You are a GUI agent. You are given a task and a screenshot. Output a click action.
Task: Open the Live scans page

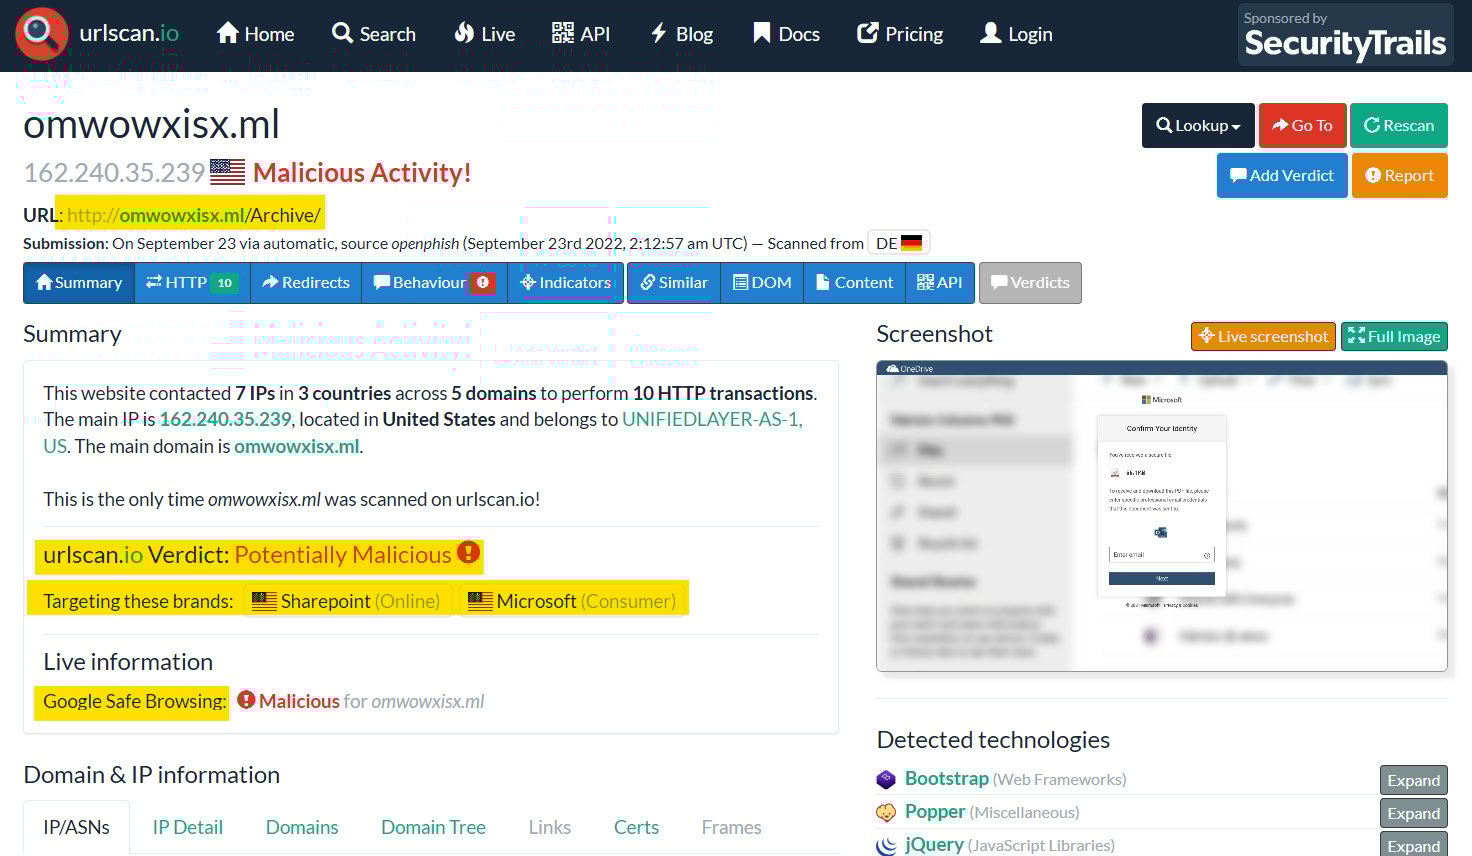pyautogui.click(x=485, y=34)
